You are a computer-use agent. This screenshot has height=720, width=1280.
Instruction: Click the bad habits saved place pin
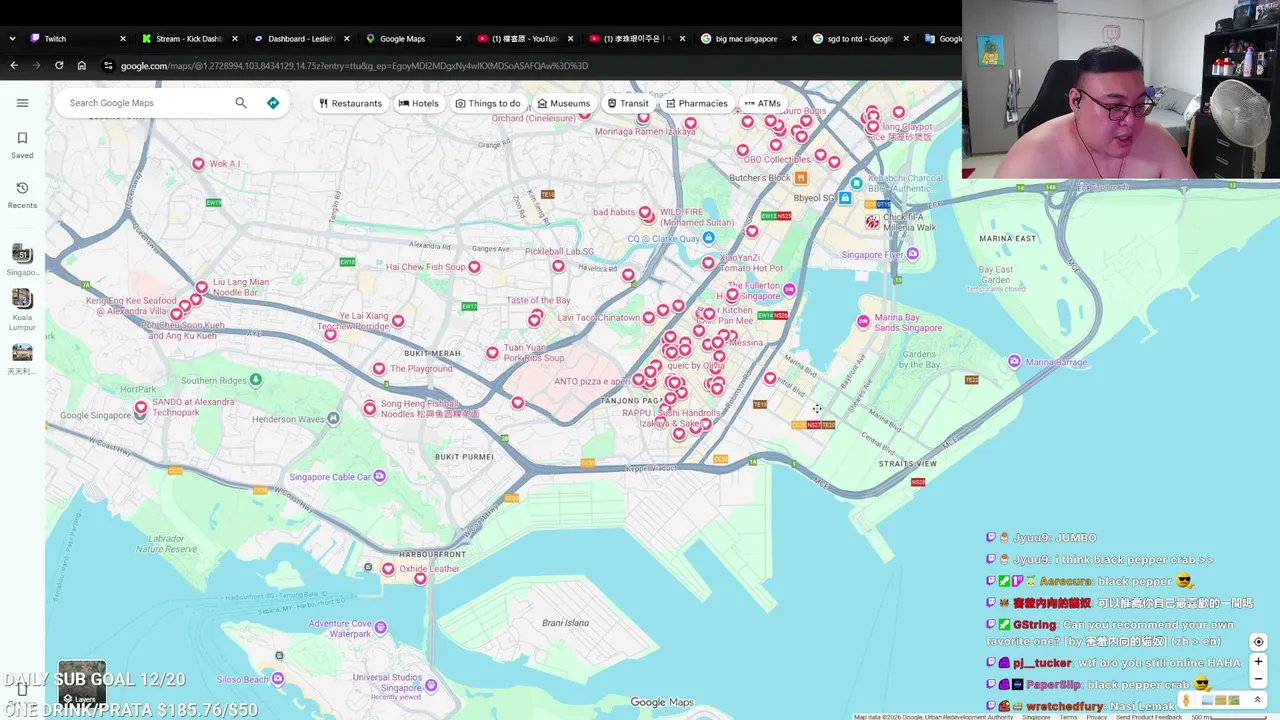[x=646, y=213]
